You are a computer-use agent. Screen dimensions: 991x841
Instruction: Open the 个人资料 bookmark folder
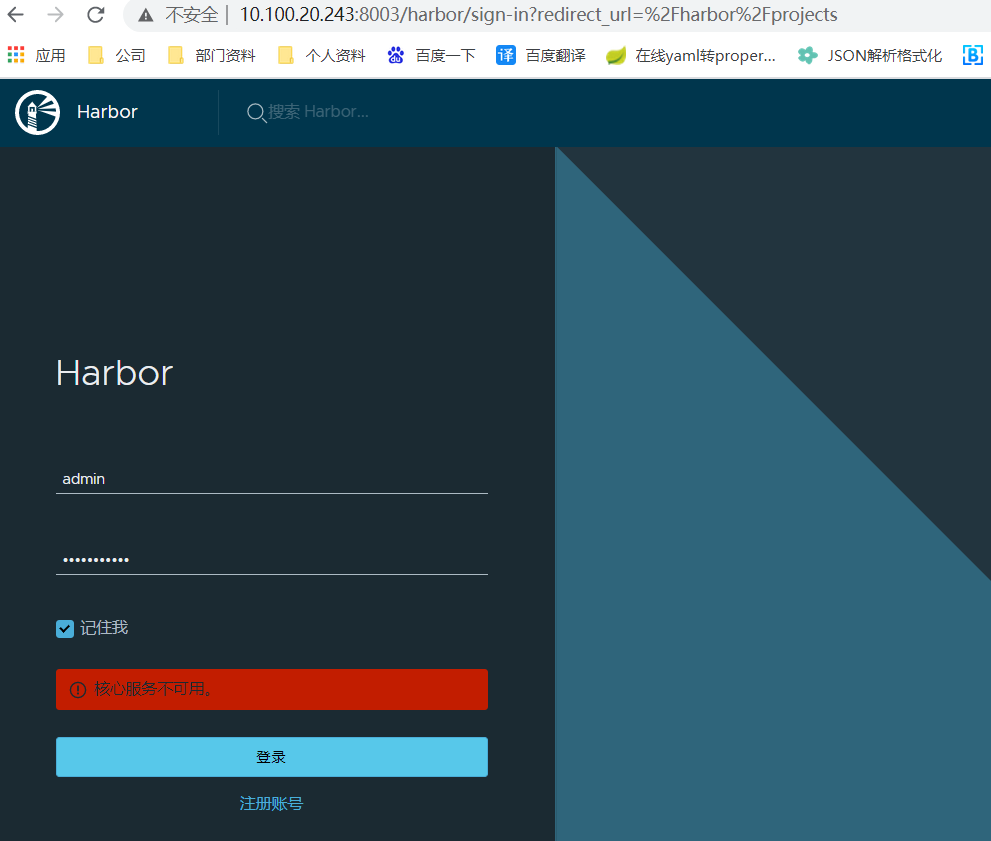click(x=322, y=56)
